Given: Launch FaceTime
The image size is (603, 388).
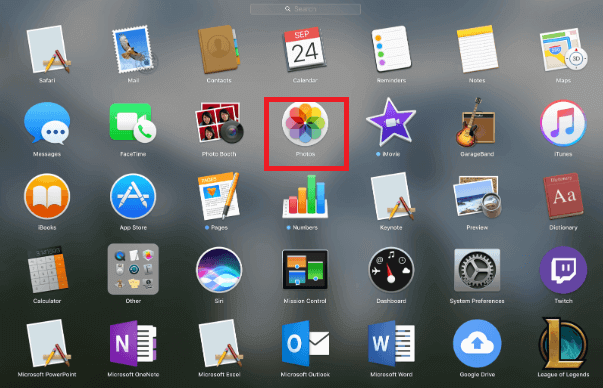Looking at the screenshot, I should pyautogui.click(x=133, y=123).
